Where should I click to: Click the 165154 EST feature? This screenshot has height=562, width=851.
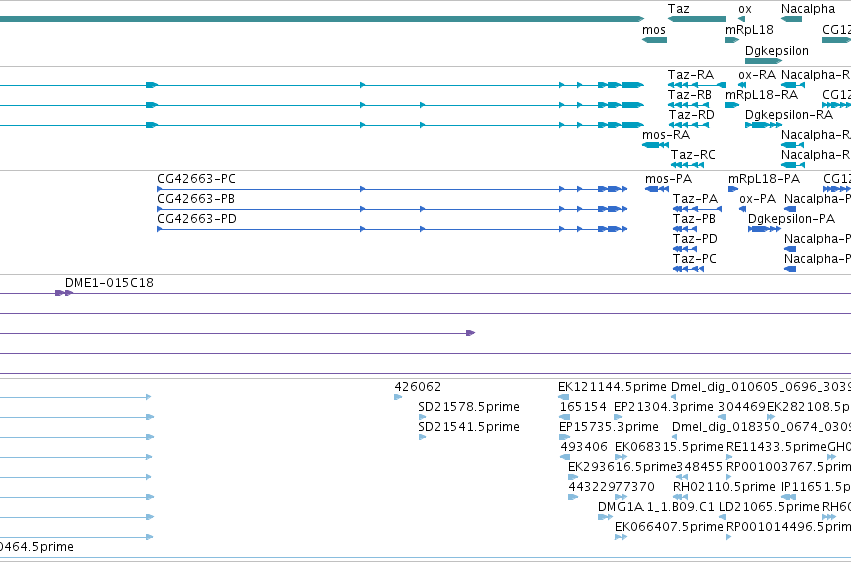[x=565, y=417]
